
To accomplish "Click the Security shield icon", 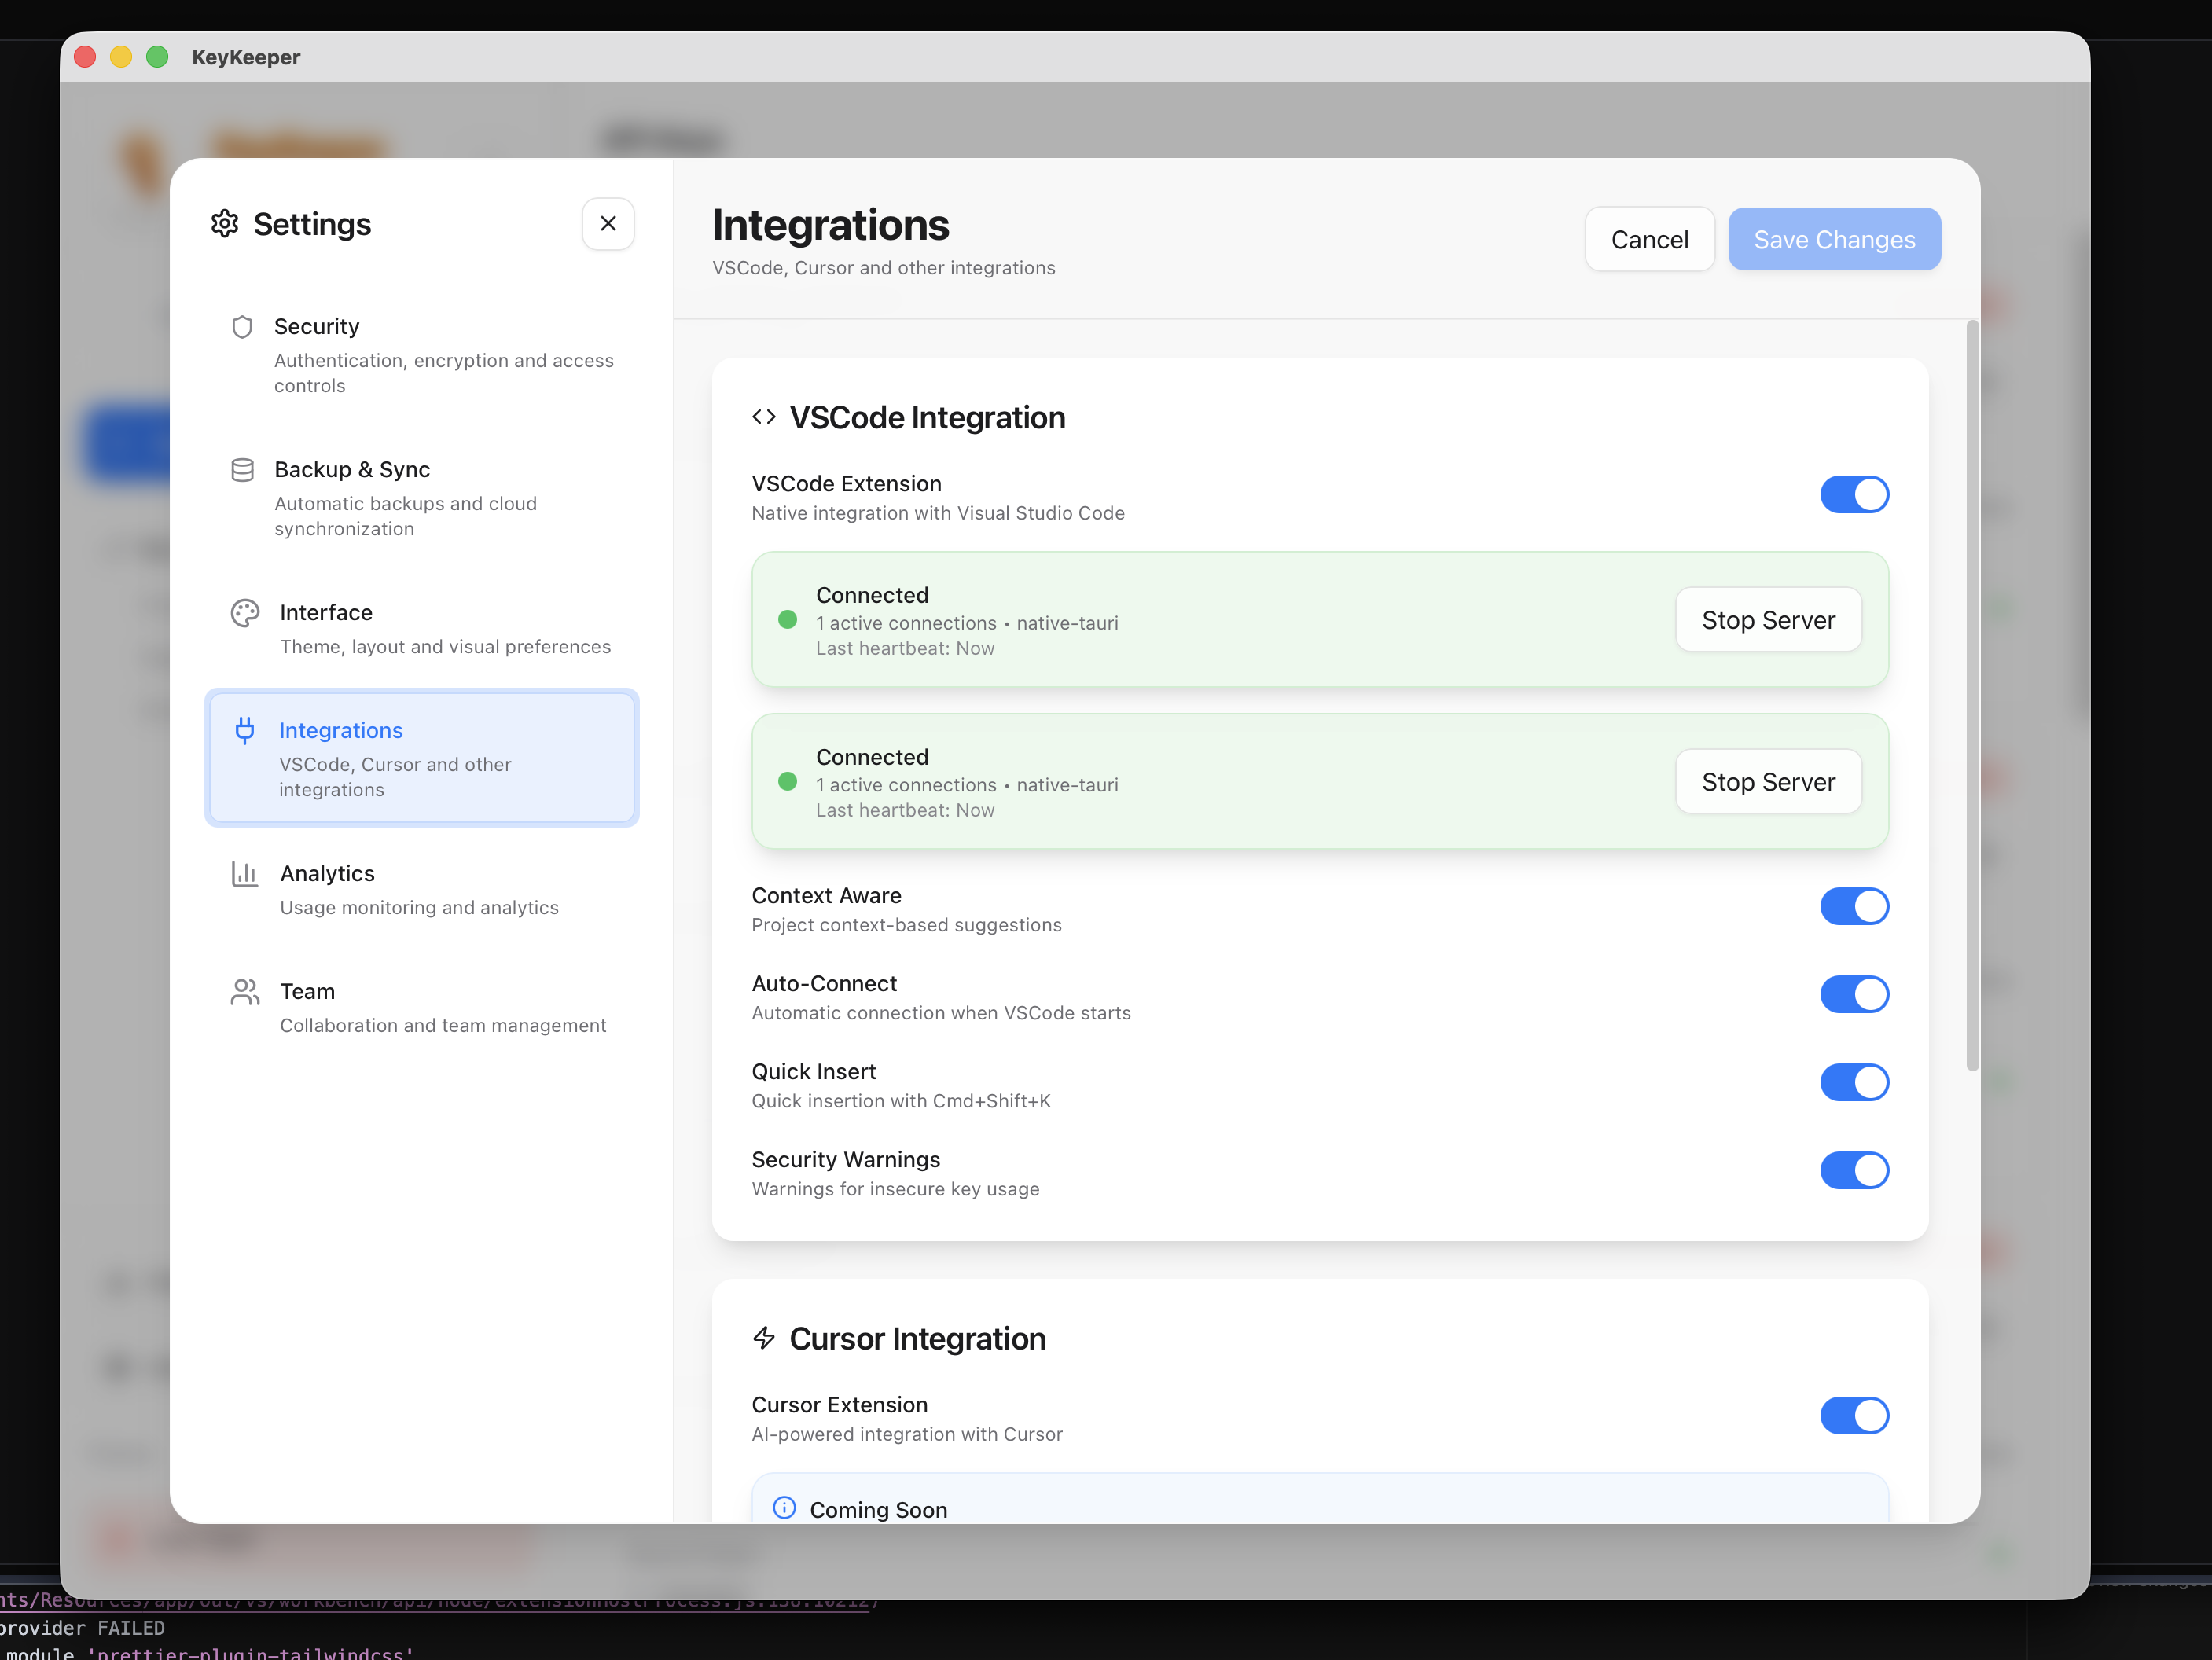I will click(242, 327).
